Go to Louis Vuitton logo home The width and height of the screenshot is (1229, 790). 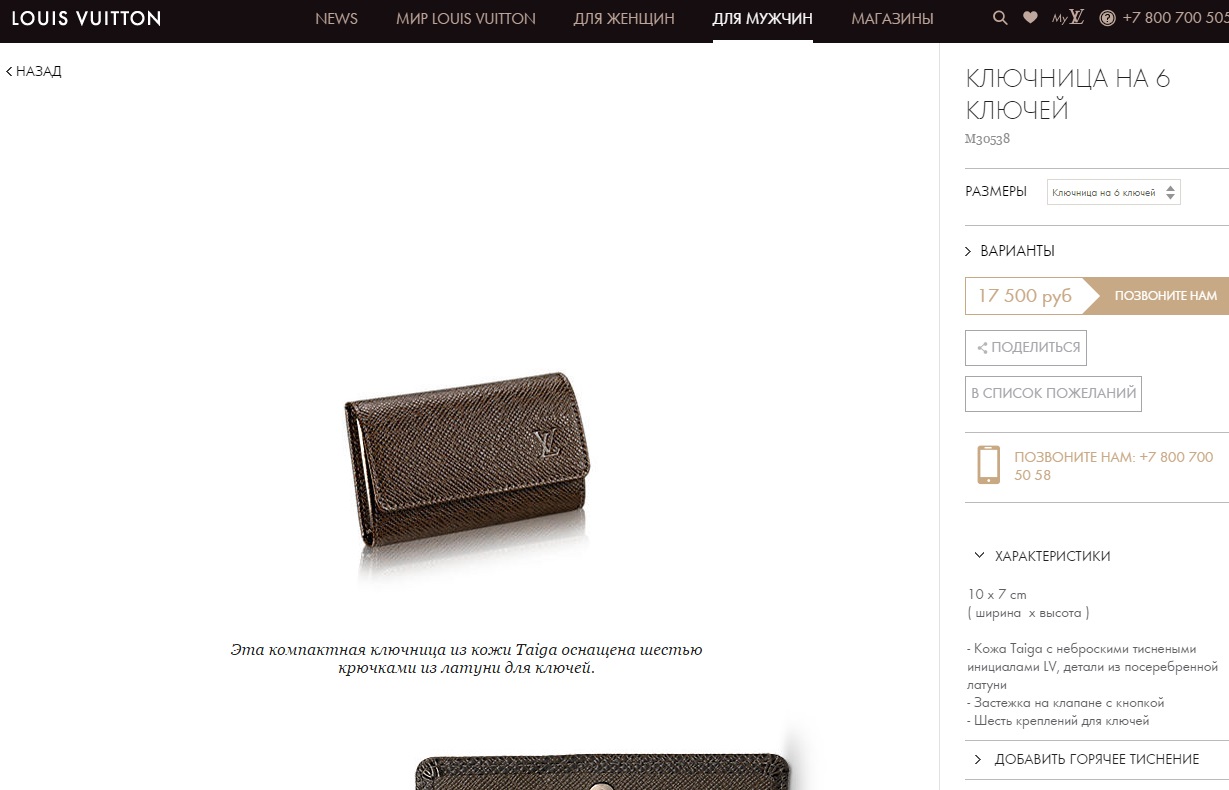click(x=86, y=18)
